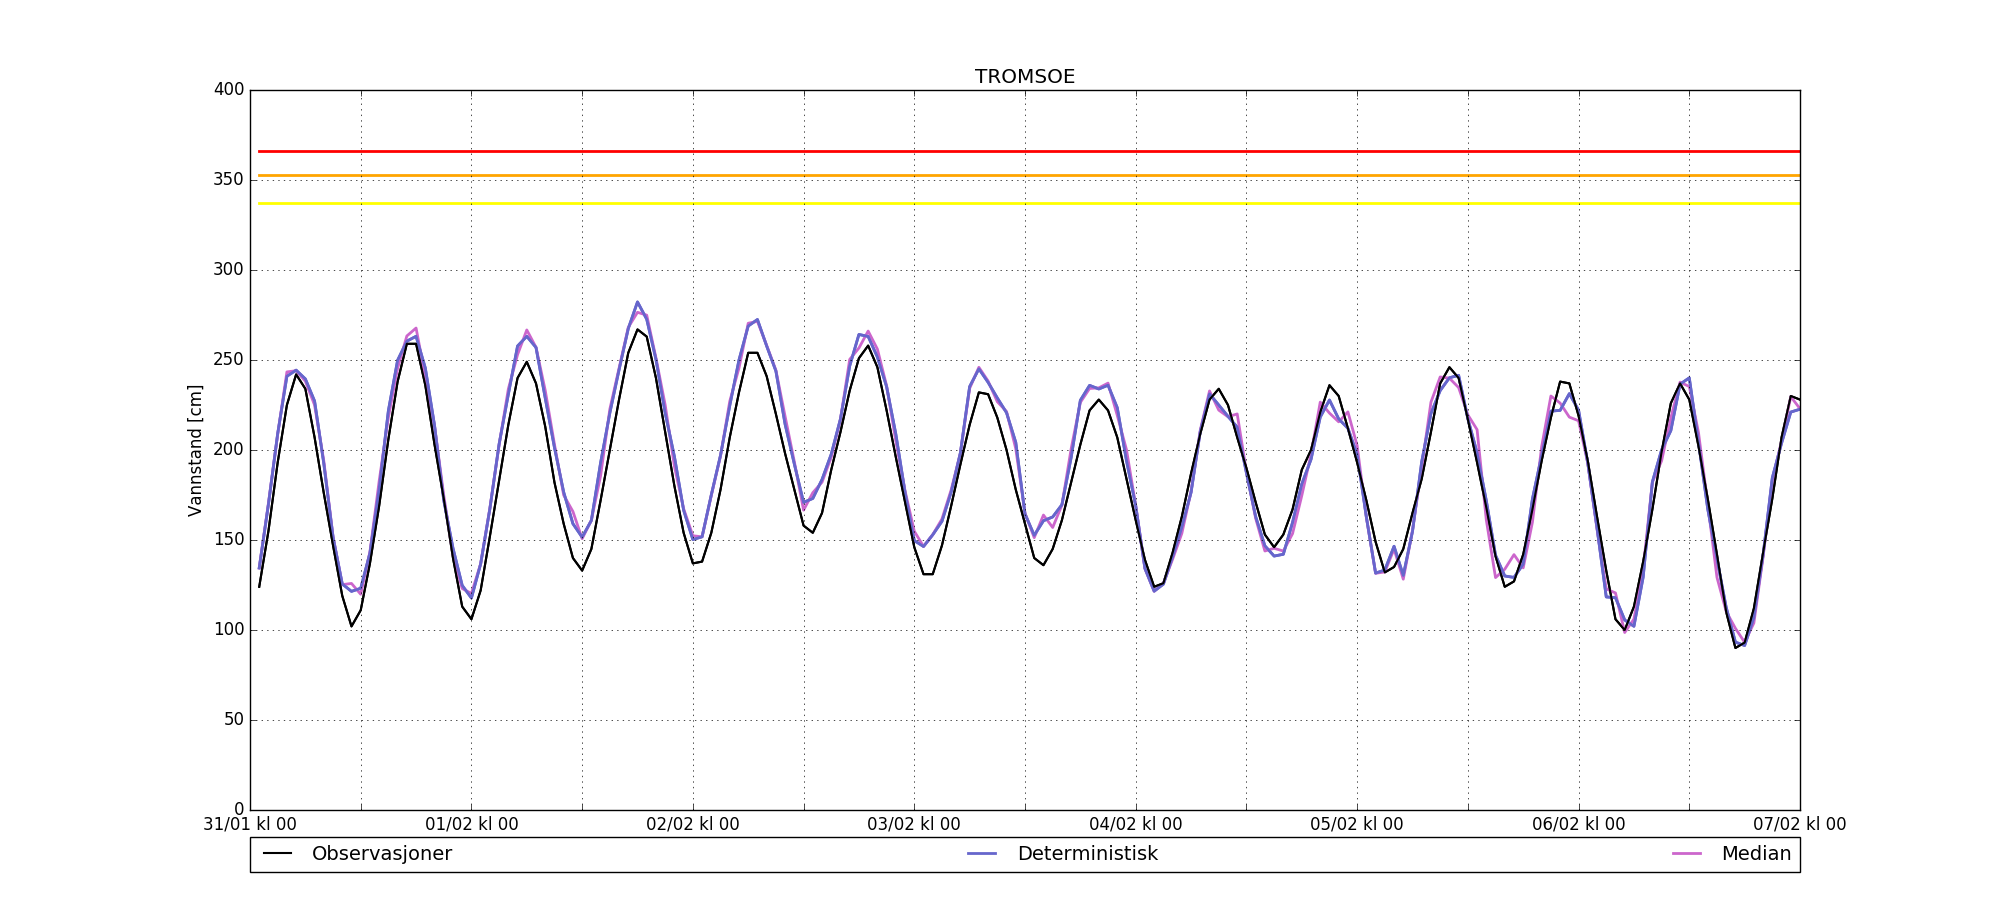
Task: Click the Median legend label
Action: pyautogui.click(x=1756, y=854)
